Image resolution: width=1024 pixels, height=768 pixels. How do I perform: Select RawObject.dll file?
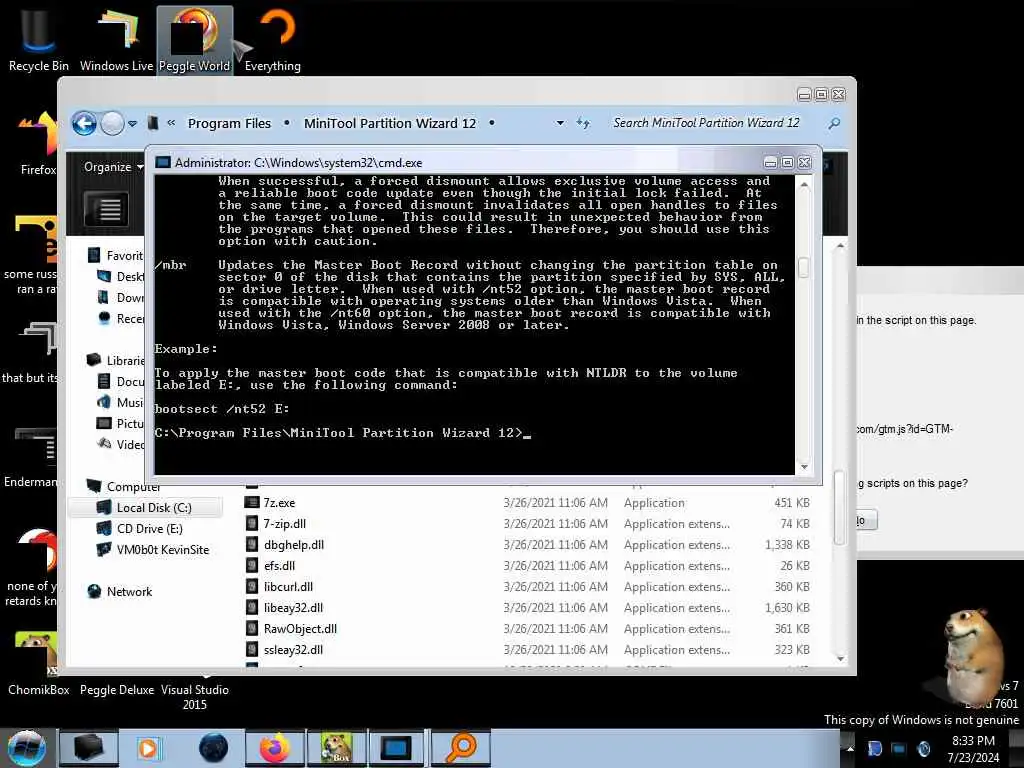(x=300, y=628)
